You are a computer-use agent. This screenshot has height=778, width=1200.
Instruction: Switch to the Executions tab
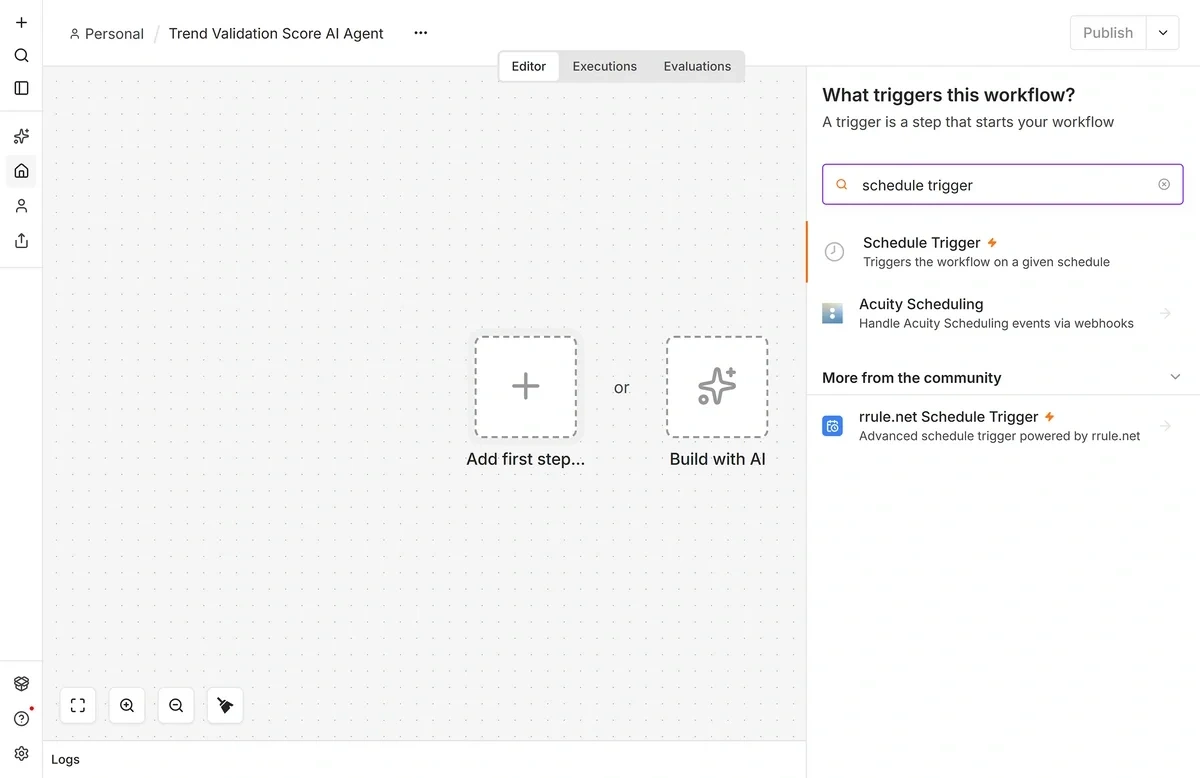tap(604, 66)
